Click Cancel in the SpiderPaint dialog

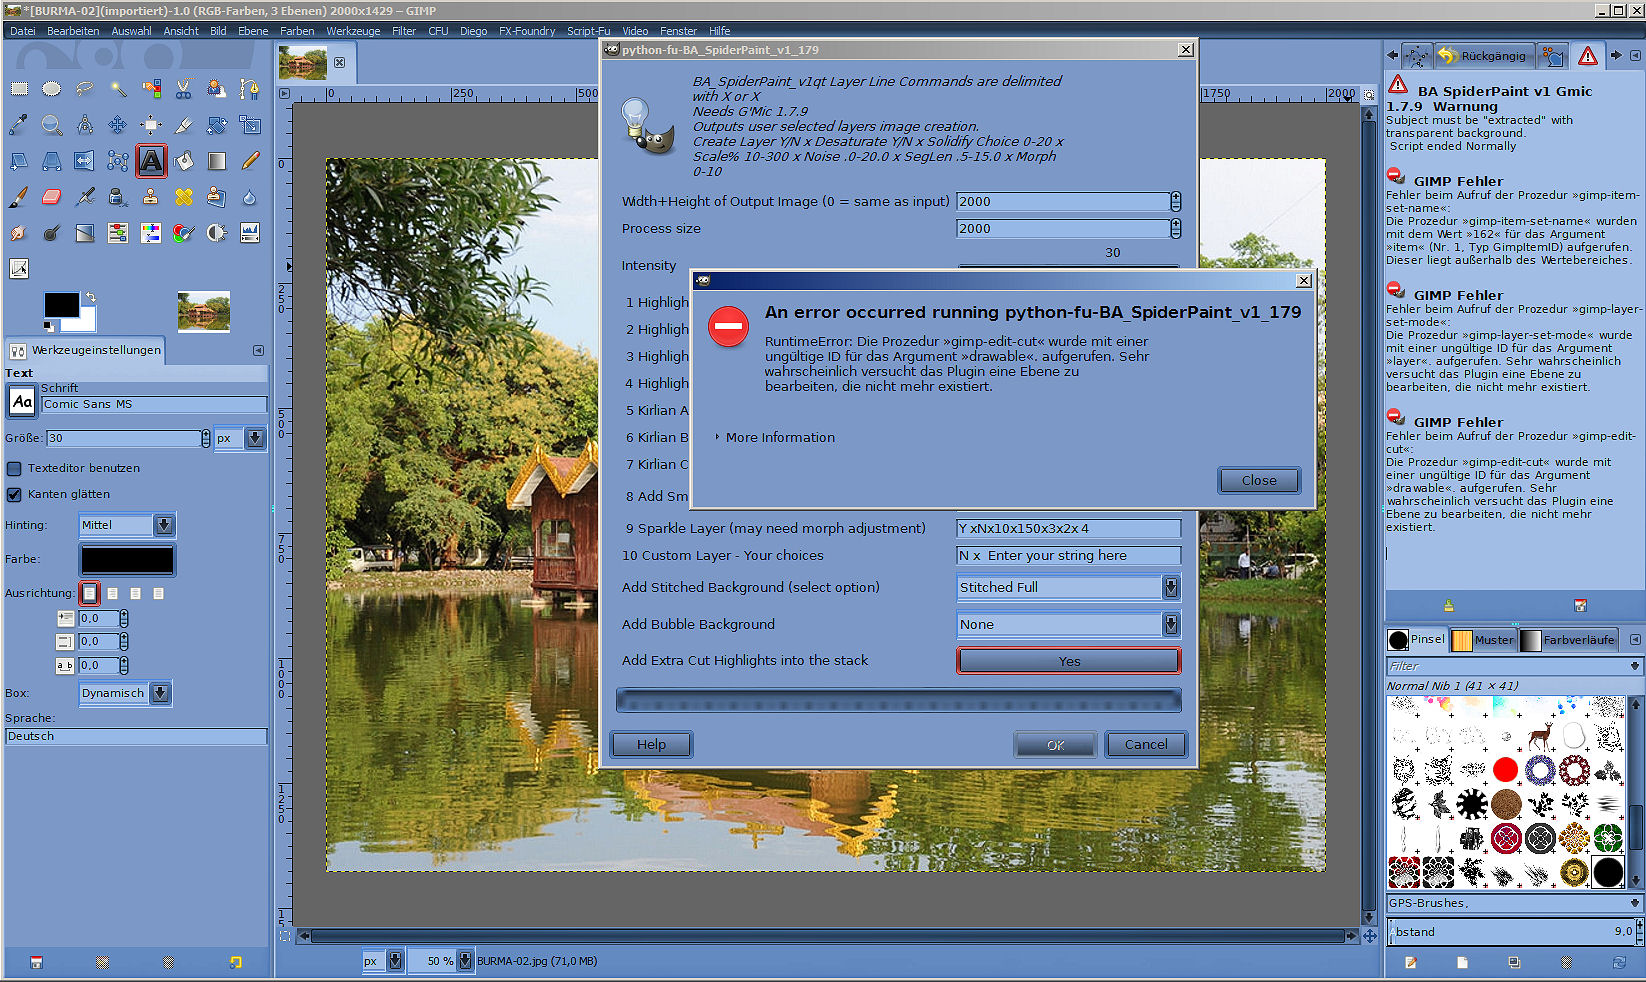[1146, 744]
